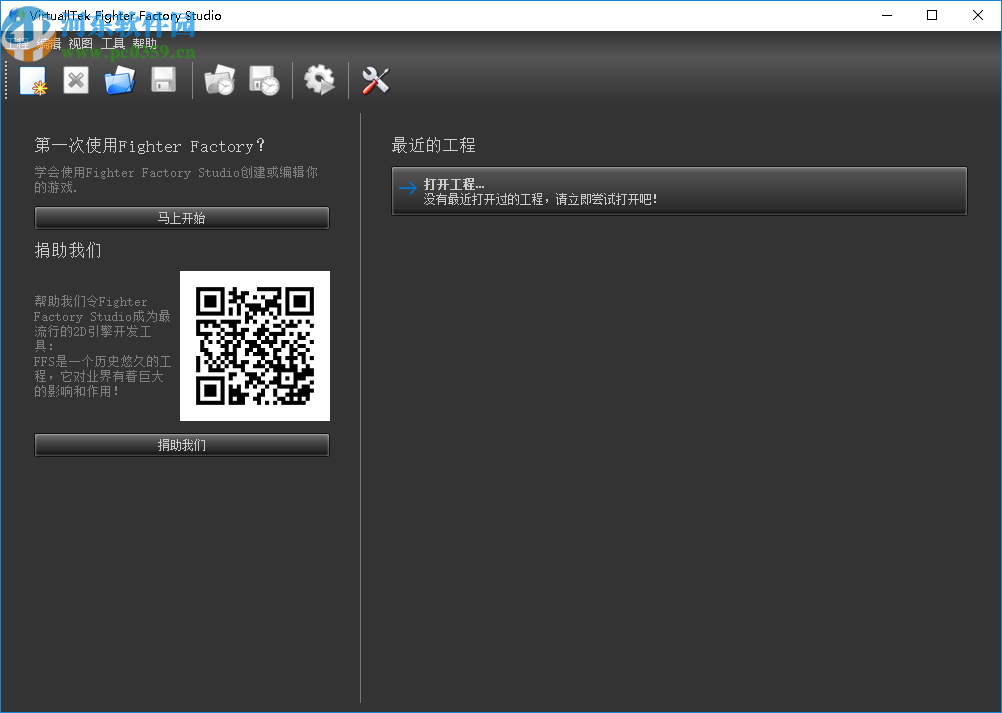Click the Close Project X icon
This screenshot has width=1002, height=713.
point(76,81)
